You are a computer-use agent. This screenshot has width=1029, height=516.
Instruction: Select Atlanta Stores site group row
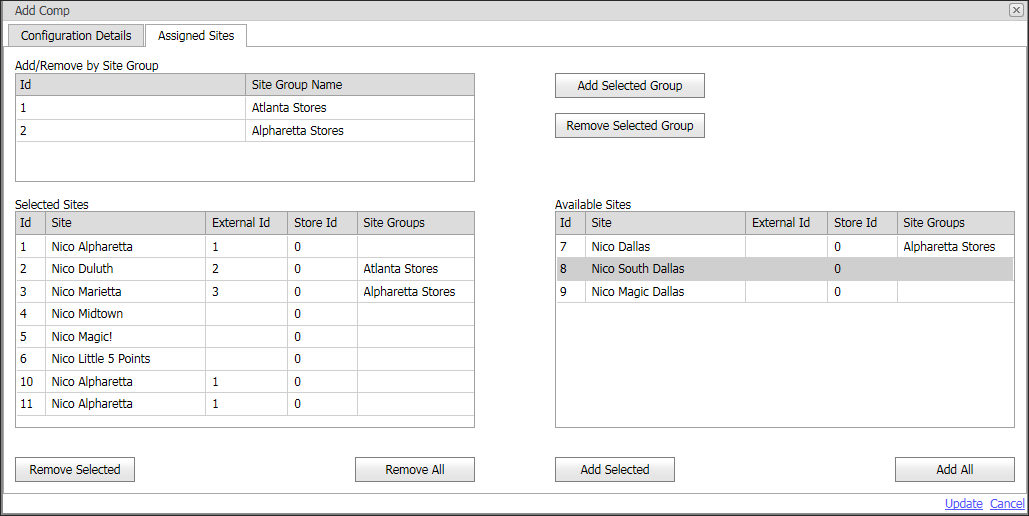pyautogui.click(x=245, y=108)
